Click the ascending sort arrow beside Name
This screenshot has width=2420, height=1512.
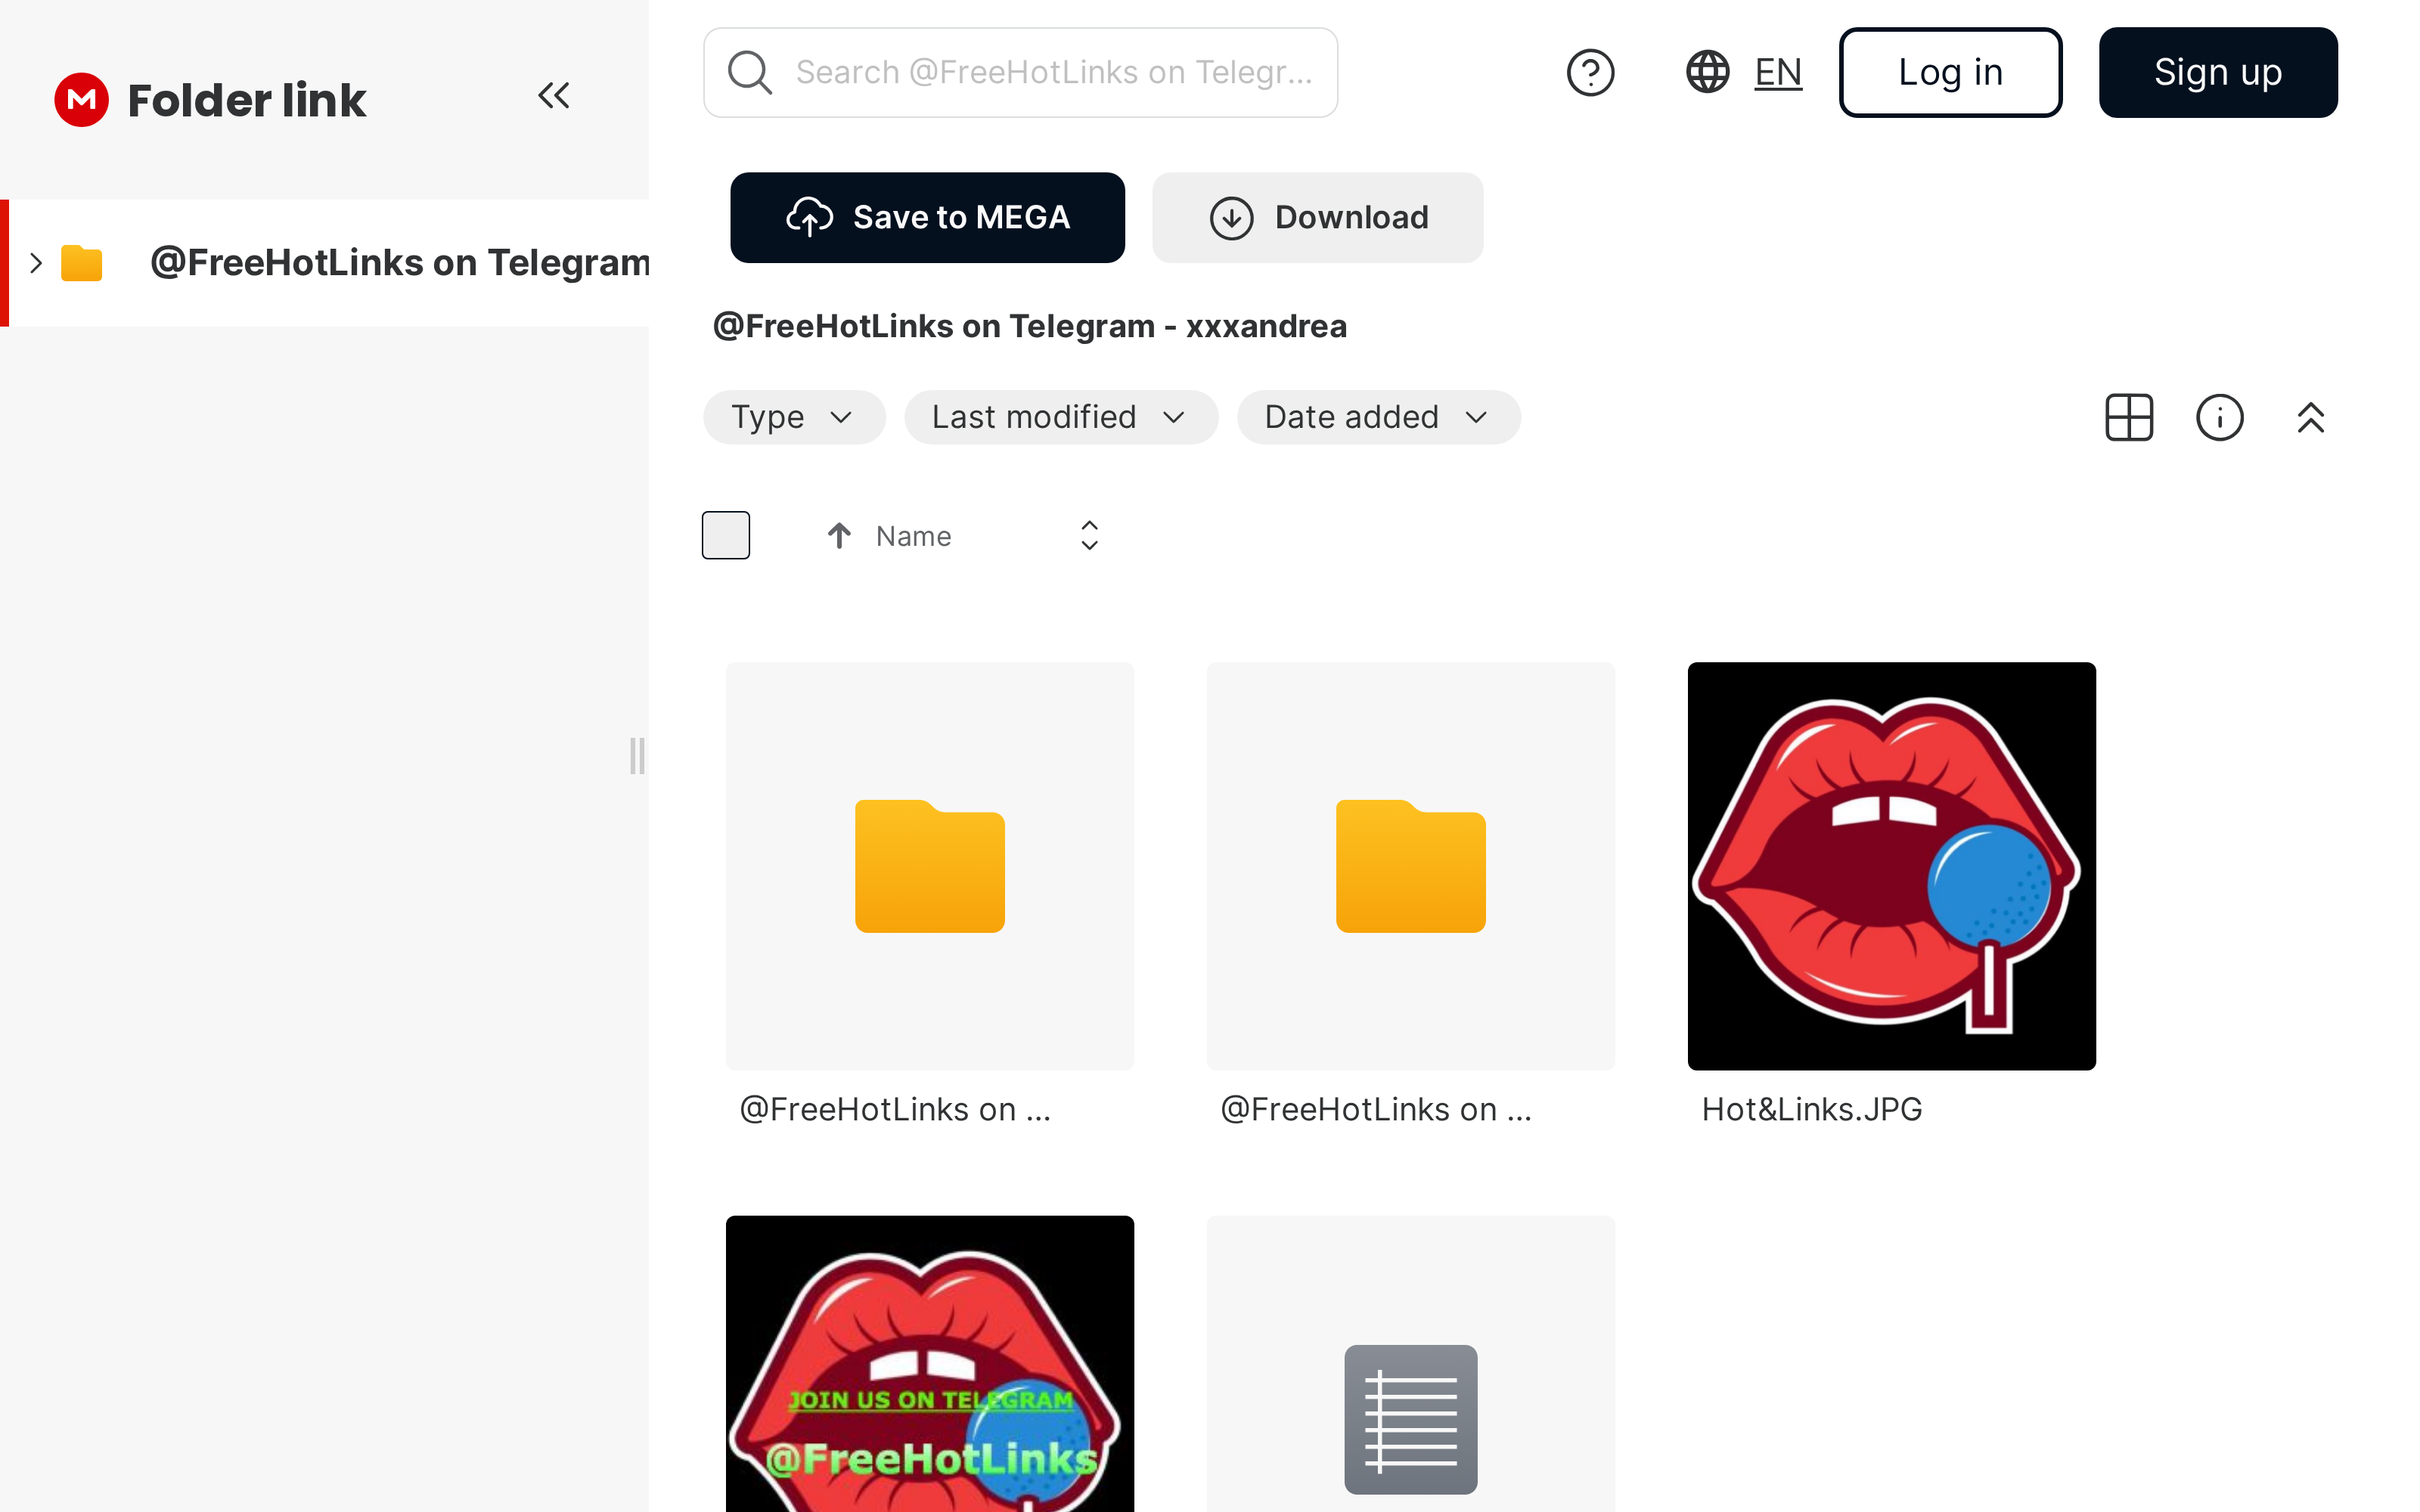coord(839,536)
